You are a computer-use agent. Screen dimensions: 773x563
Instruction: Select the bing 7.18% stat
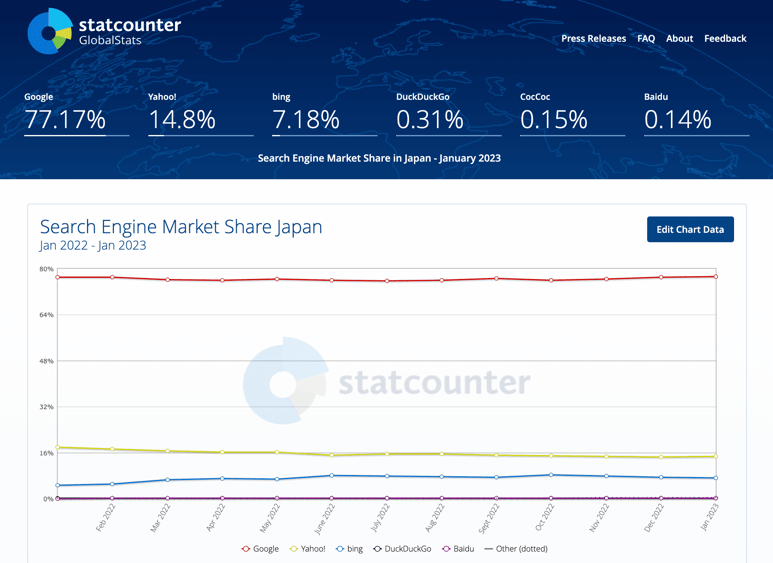point(324,114)
